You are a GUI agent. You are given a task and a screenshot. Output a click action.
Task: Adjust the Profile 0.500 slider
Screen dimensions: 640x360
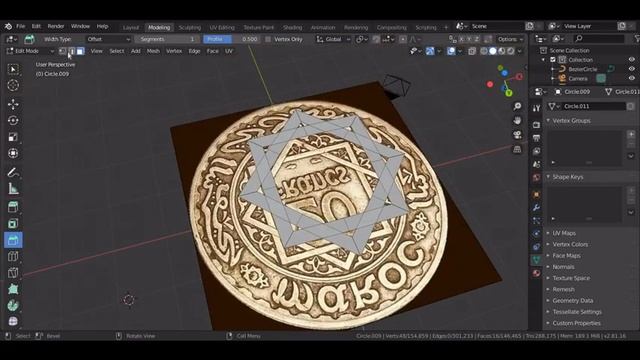click(231, 39)
